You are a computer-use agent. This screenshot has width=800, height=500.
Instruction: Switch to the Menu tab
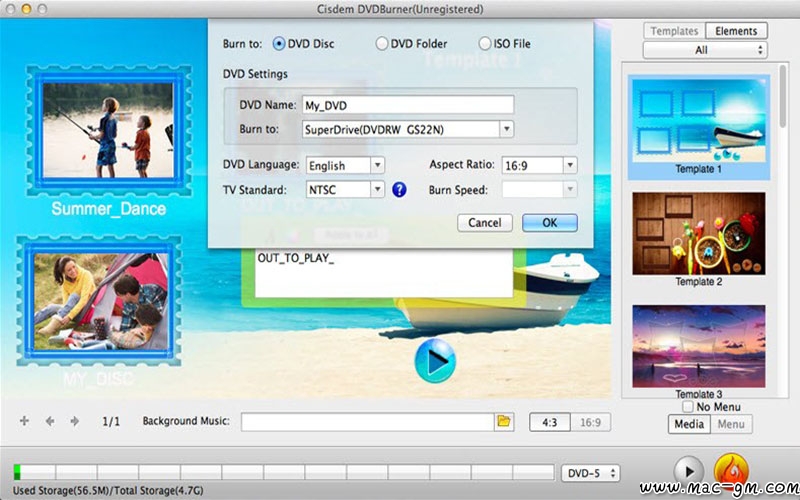(731, 424)
